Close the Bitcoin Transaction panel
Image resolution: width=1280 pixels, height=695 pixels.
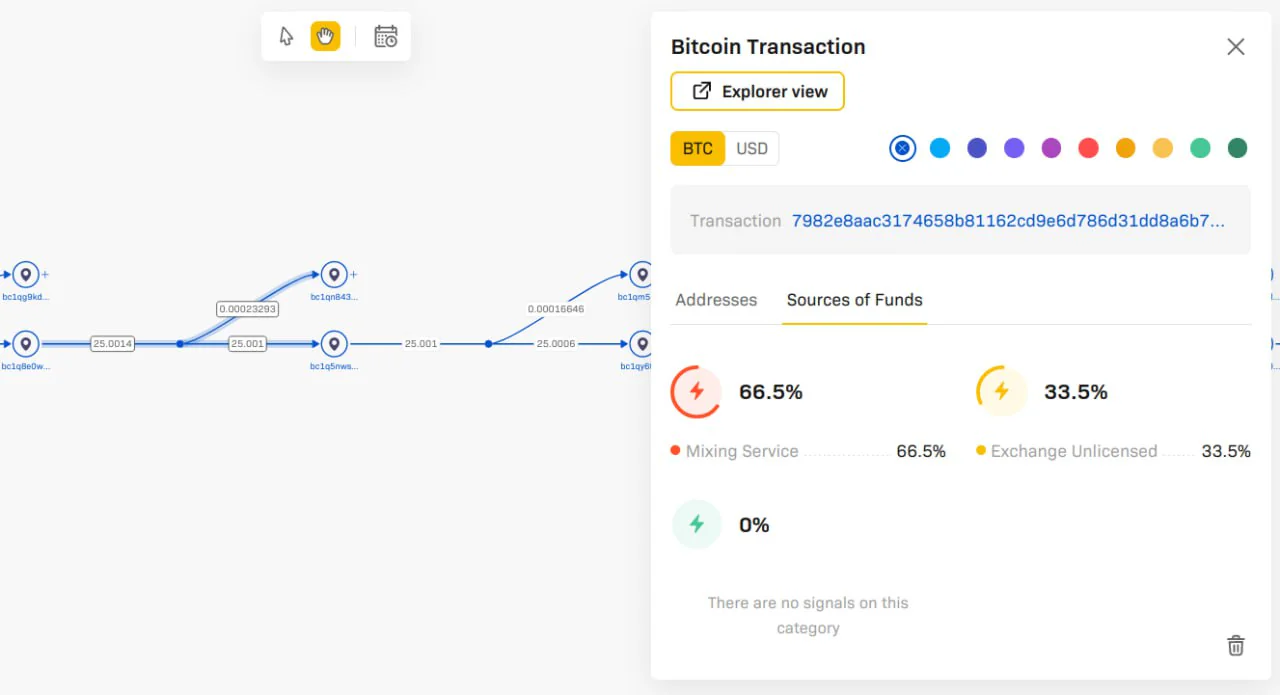(x=1236, y=47)
